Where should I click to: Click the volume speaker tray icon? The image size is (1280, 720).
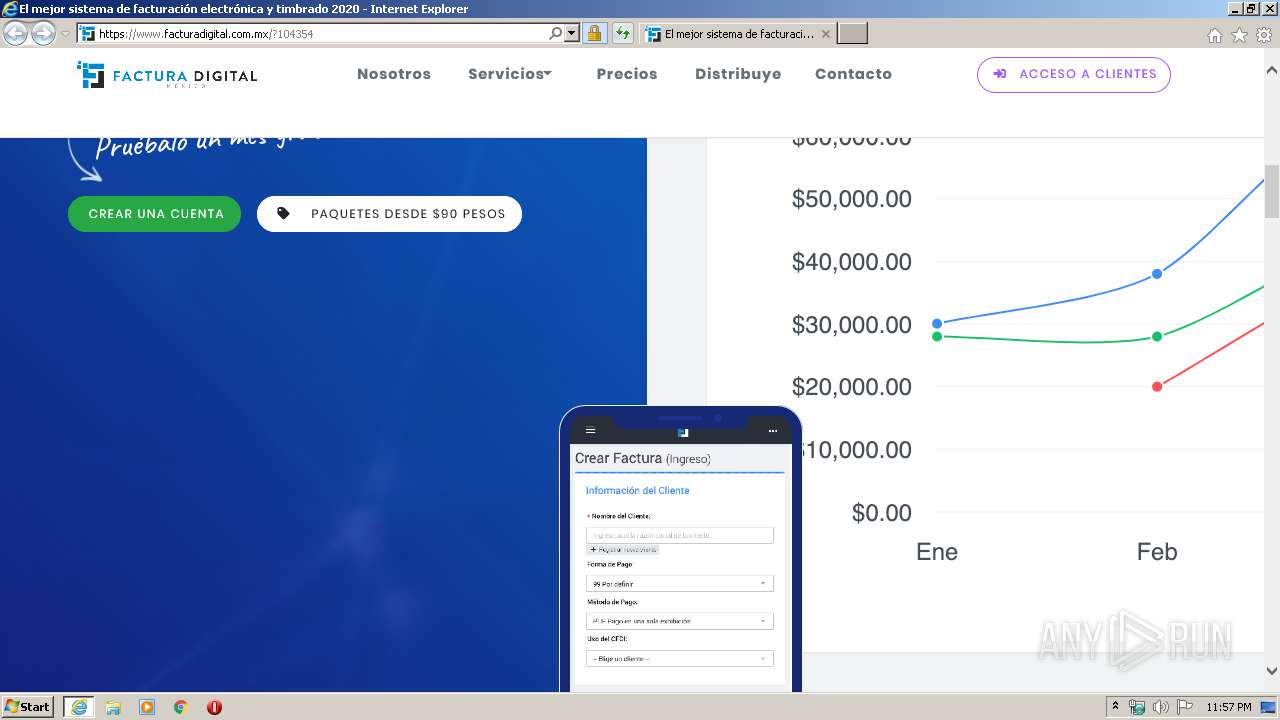1161,707
